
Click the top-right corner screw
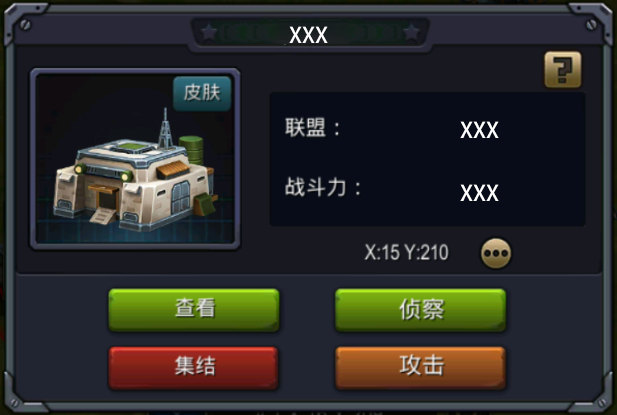(x=591, y=24)
